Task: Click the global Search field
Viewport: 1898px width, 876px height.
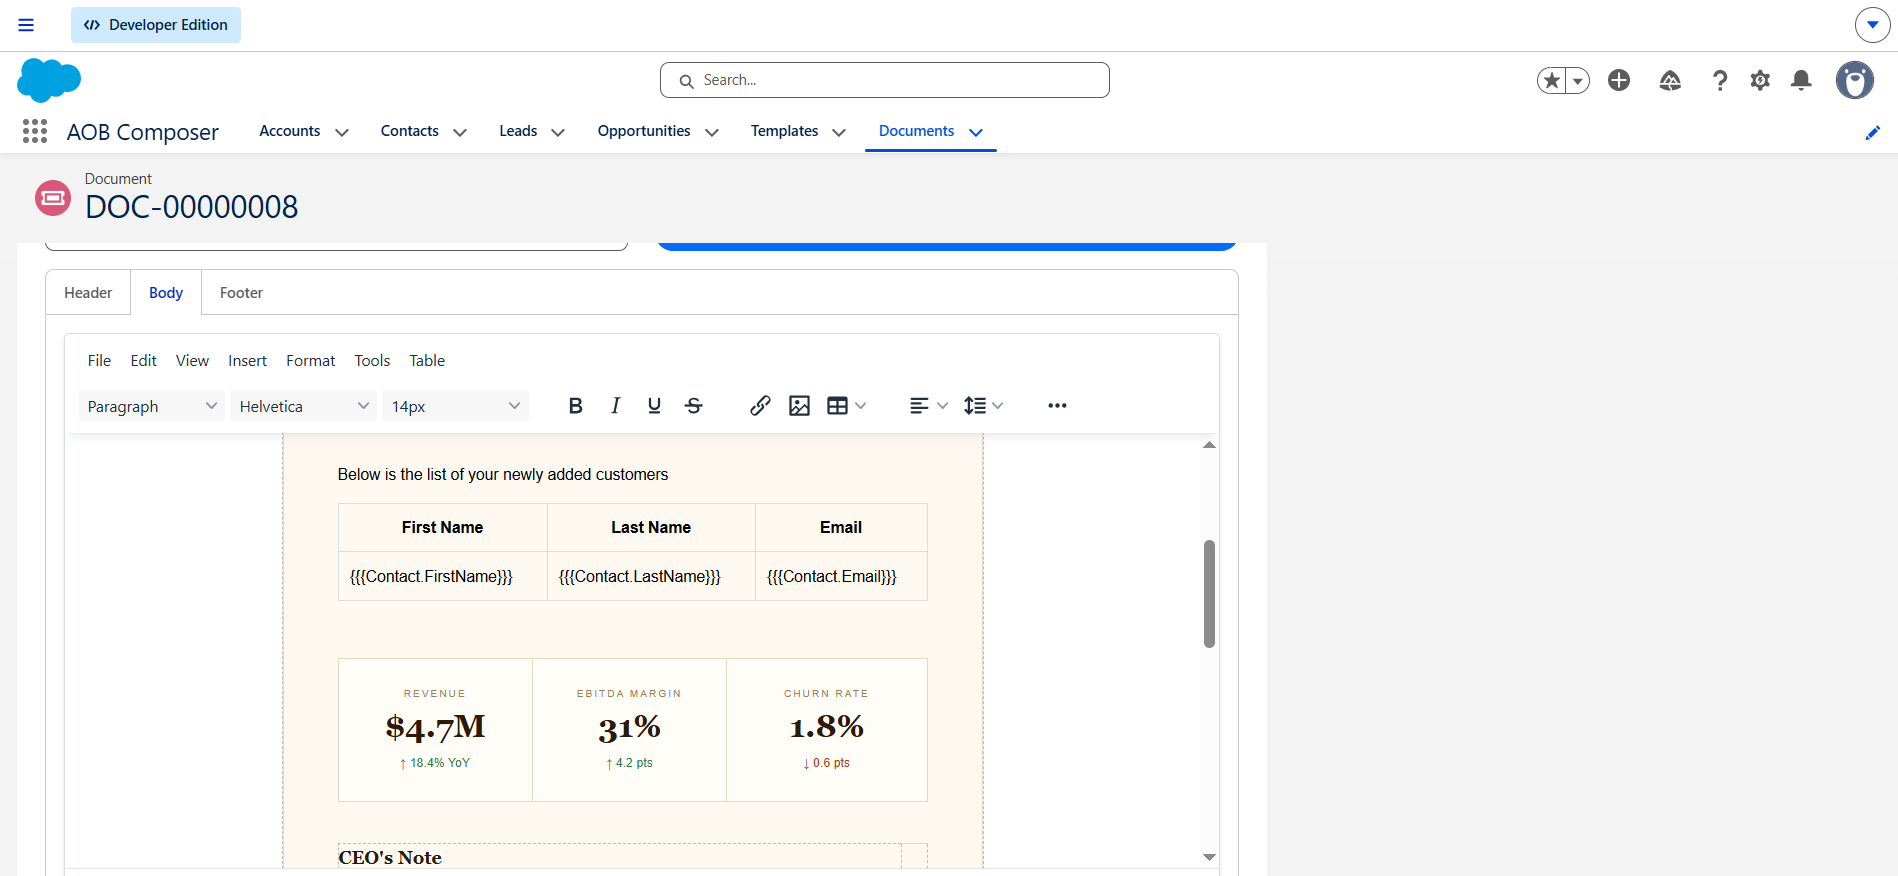Action: pyautogui.click(x=885, y=80)
